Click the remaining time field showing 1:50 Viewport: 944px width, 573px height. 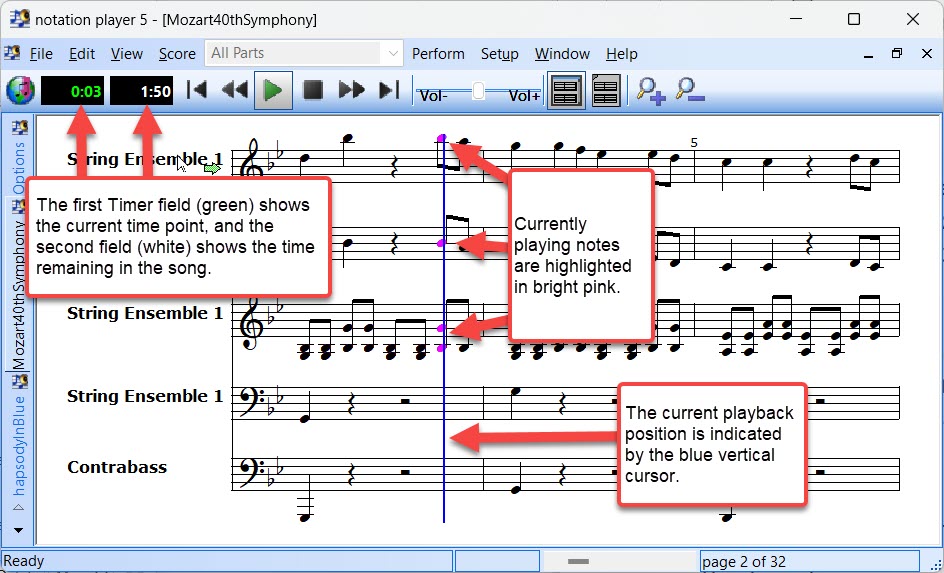point(141,91)
